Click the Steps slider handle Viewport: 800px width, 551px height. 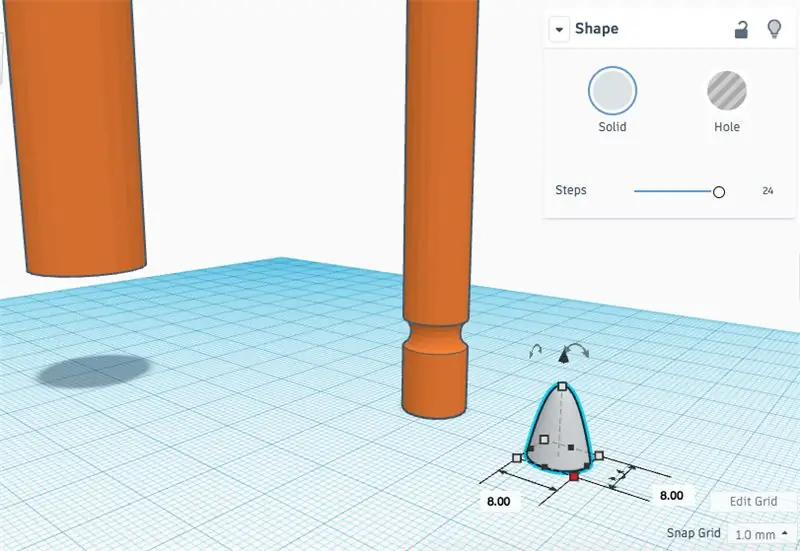tap(719, 192)
